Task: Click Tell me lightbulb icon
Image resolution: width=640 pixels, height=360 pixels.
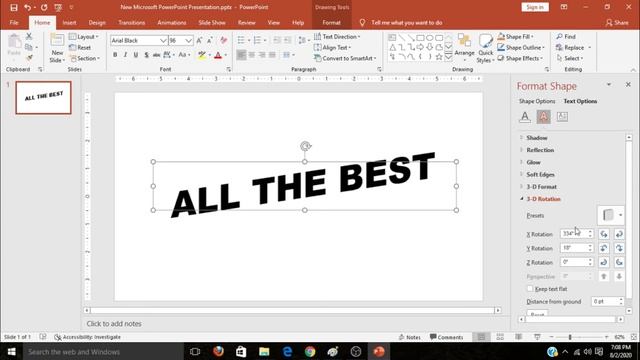Action: [362, 22]
